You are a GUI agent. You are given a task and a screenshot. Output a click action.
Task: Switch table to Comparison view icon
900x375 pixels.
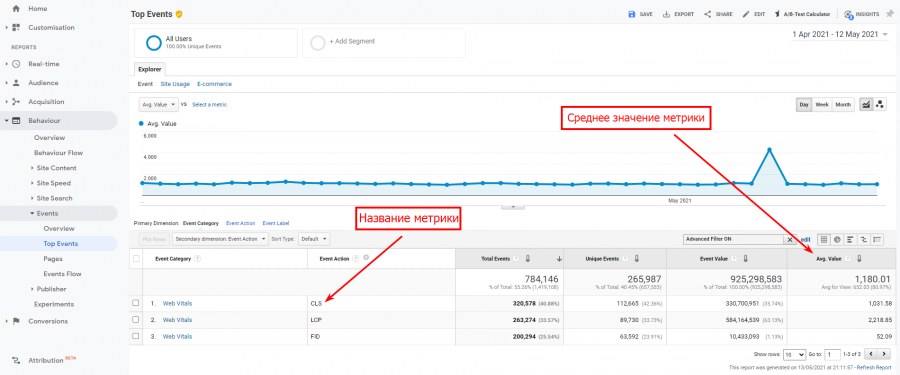pos(863,239)
